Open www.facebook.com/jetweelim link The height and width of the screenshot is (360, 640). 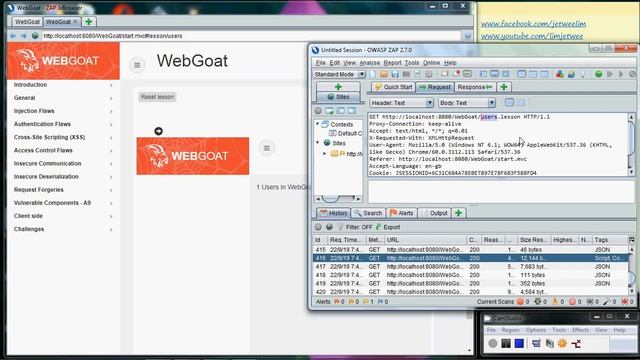[x=533, y=24]
